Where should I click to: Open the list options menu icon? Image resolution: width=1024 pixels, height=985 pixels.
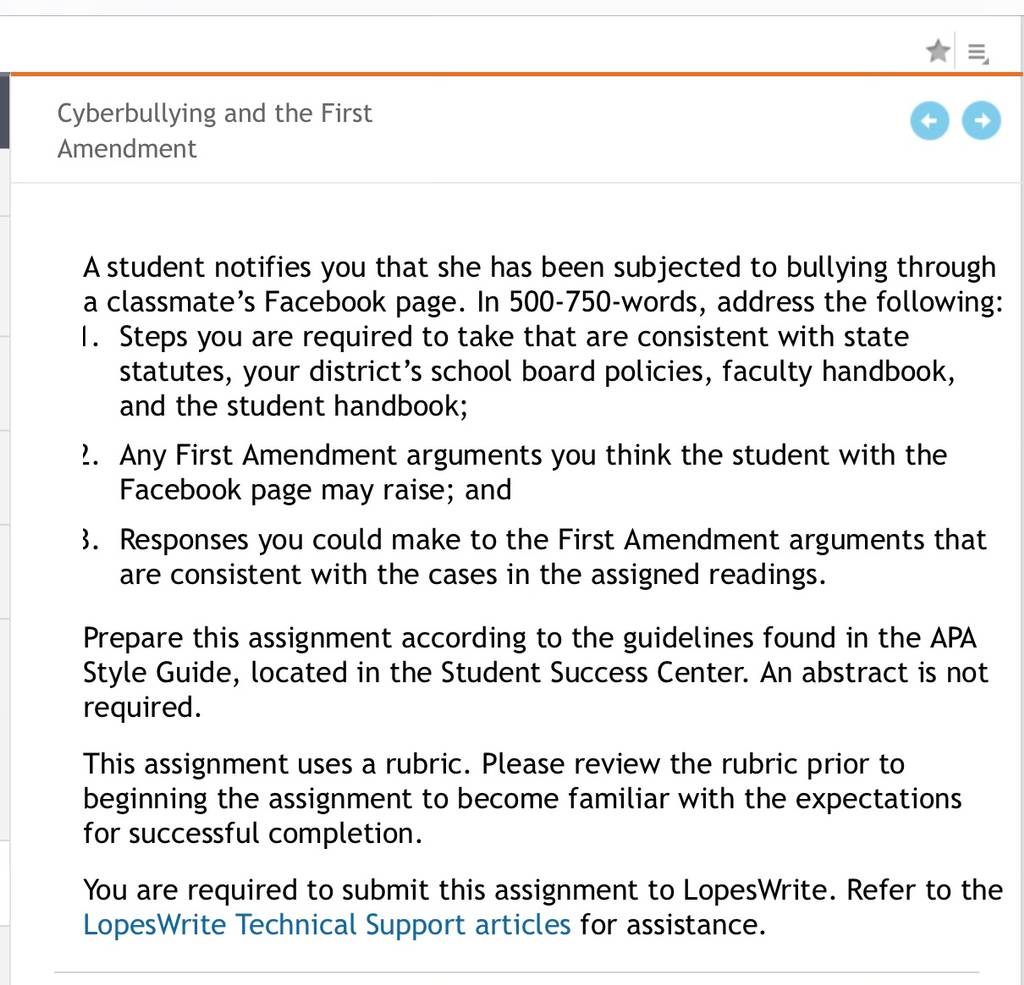978,53
